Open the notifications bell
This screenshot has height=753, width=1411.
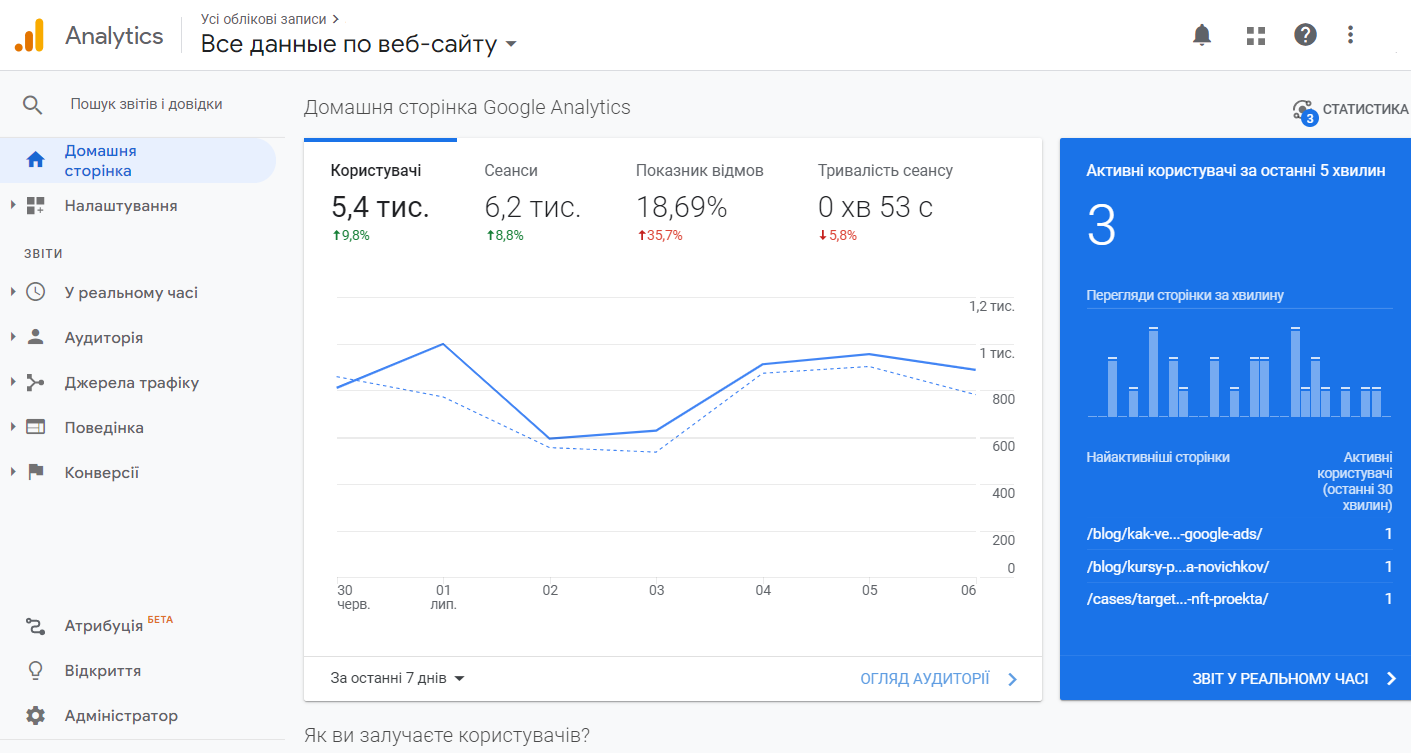coord(1202,34)
